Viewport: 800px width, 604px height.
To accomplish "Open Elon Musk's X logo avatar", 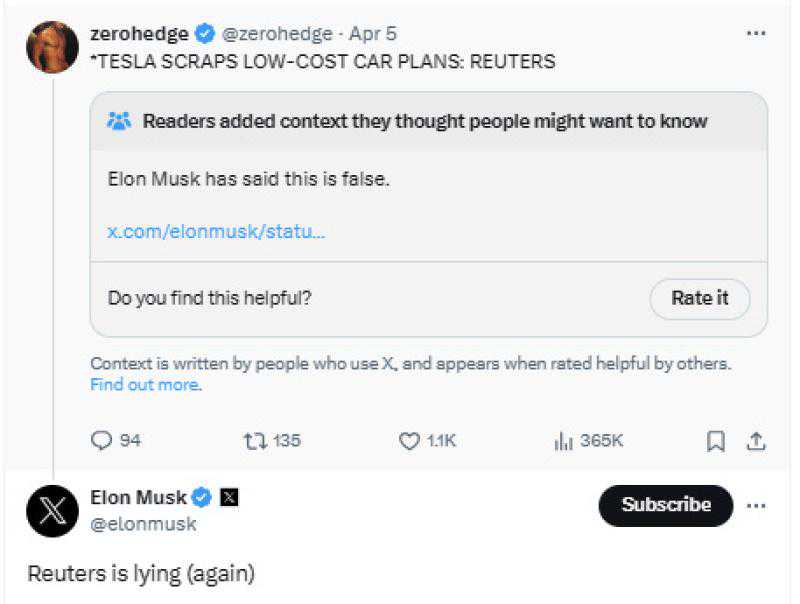I will coord(52,512).
